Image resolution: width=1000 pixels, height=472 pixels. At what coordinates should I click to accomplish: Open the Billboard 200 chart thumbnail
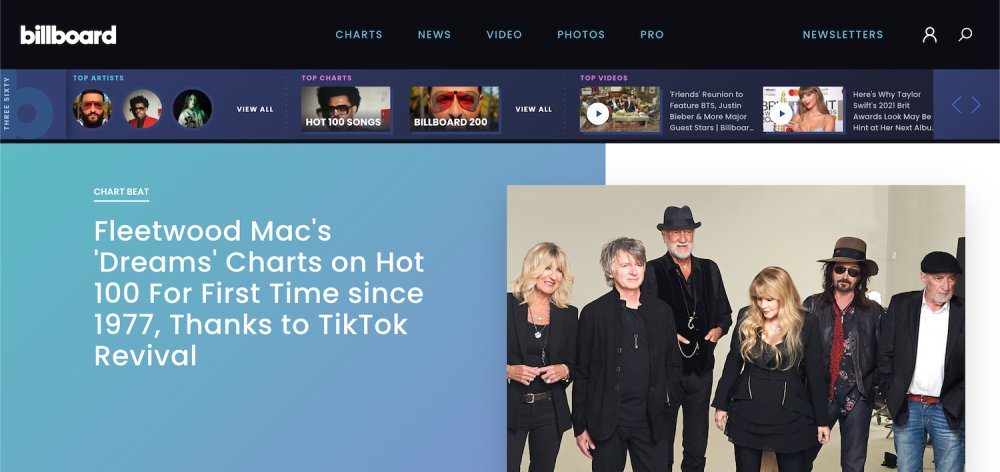click(x=454, y=109)
